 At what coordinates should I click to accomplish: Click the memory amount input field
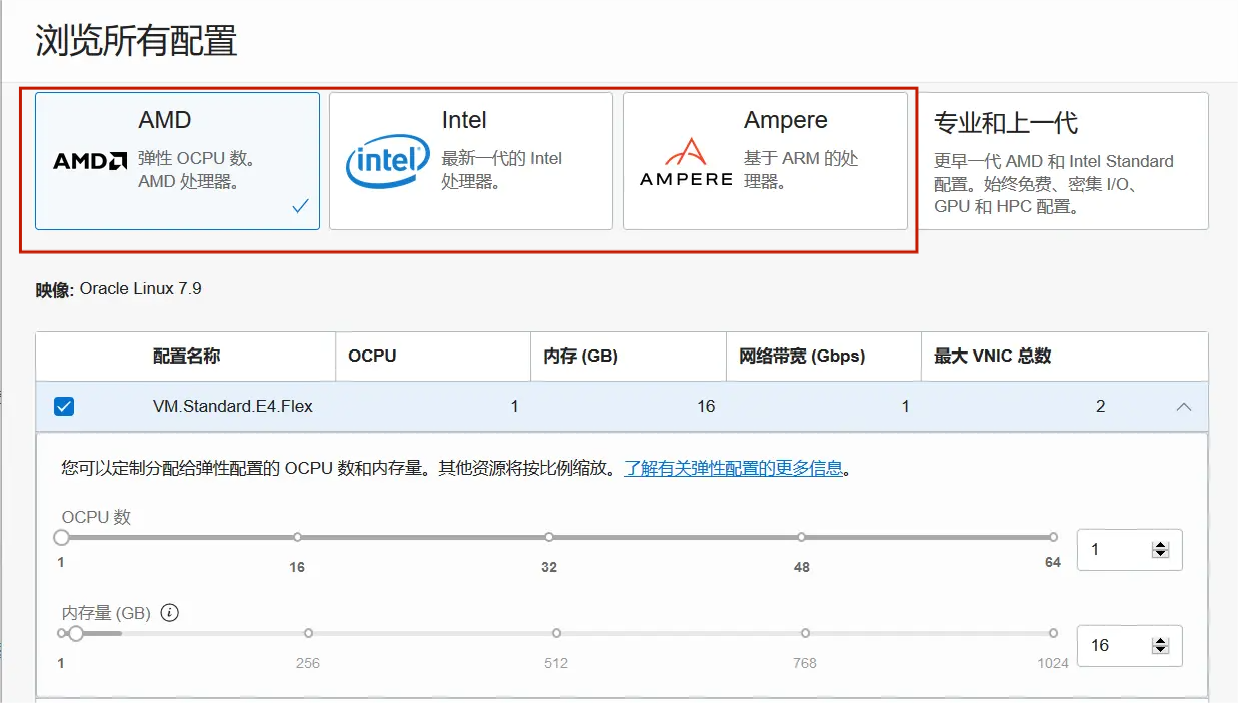pyautogui.click(x=1129, y=645)
